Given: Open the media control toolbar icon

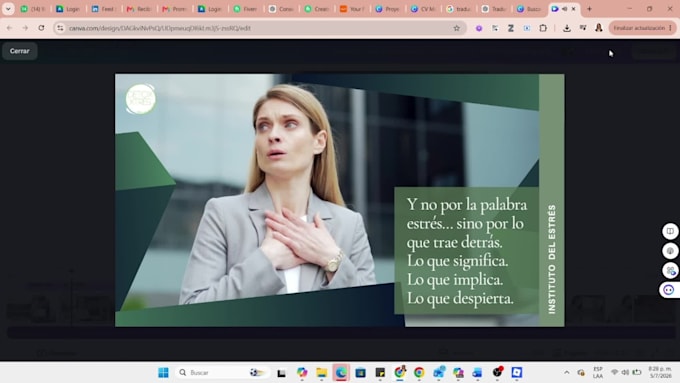Looking at the screenshot, I should click(x=583, y=28).
